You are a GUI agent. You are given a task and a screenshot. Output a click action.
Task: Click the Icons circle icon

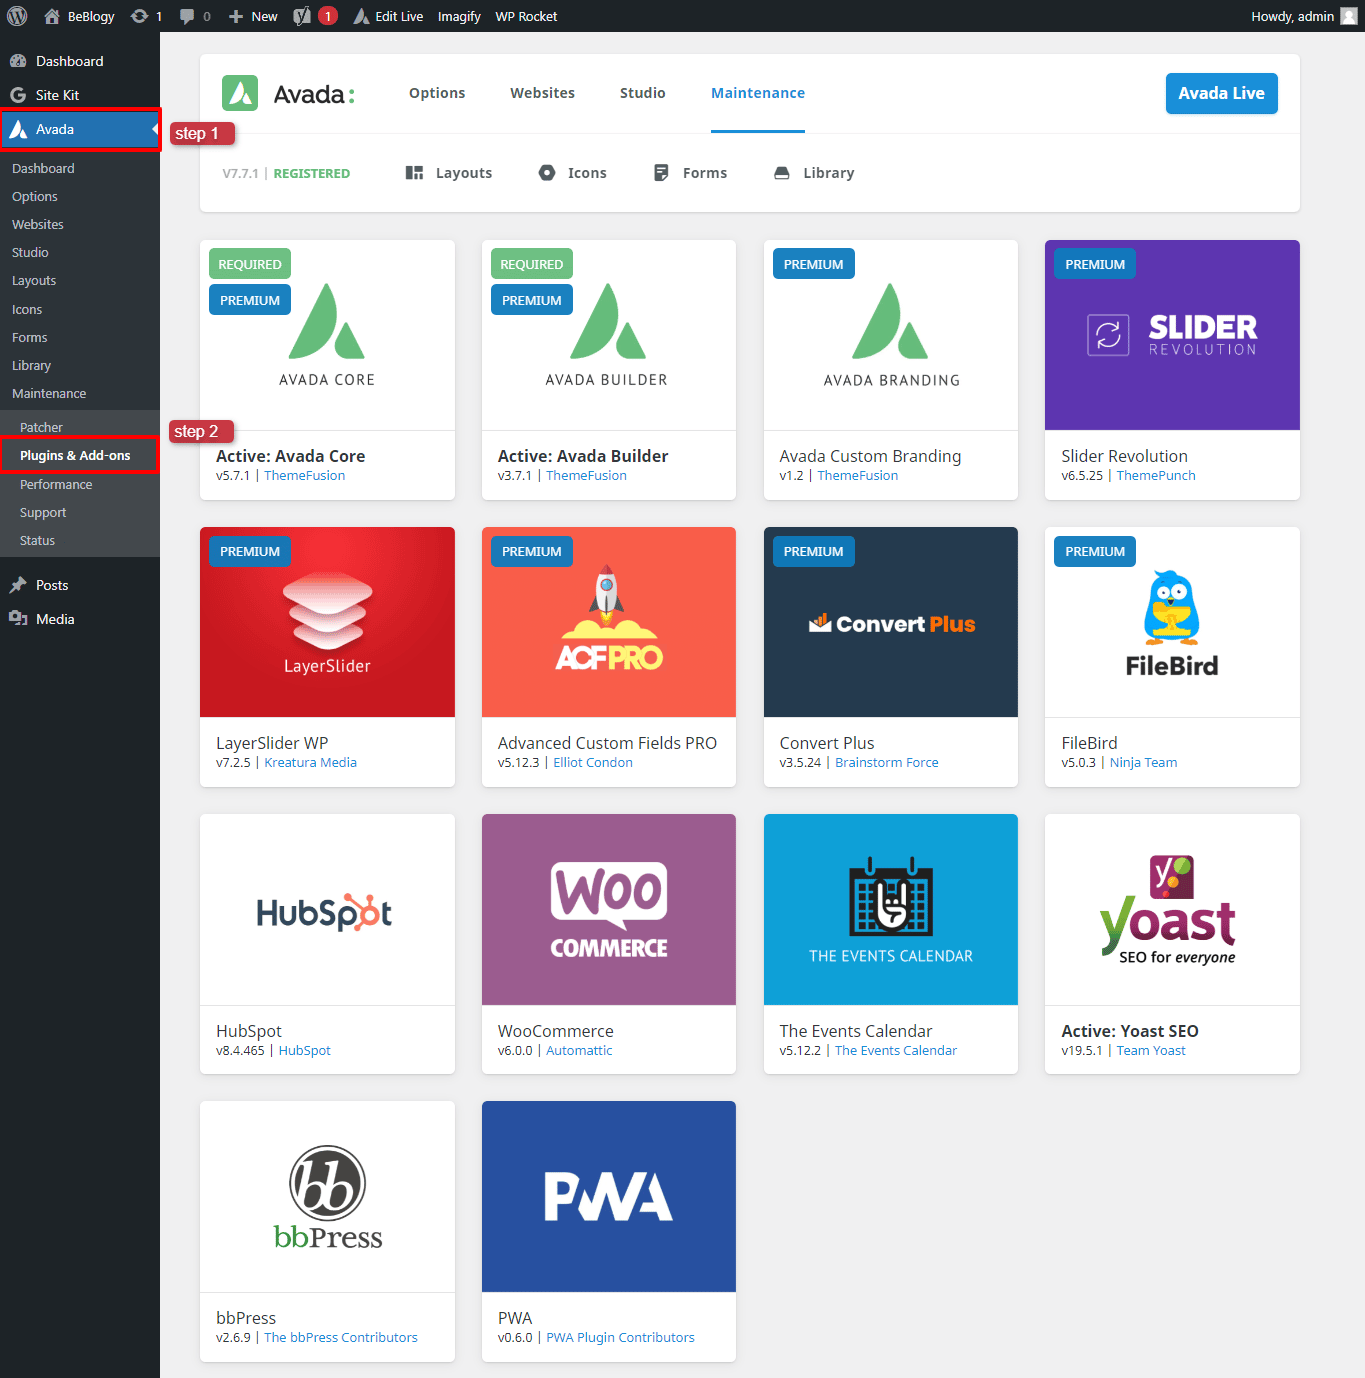[547, 173]
